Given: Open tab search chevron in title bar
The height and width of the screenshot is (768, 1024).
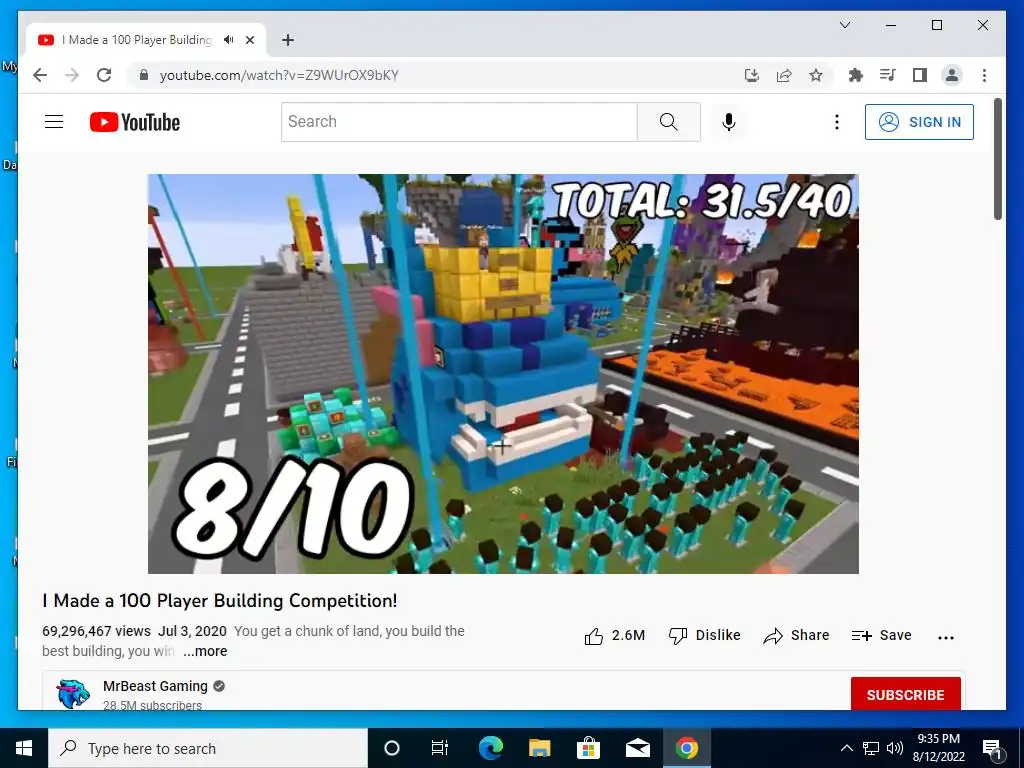Looking at the screenshot, I should click(844, 25).
